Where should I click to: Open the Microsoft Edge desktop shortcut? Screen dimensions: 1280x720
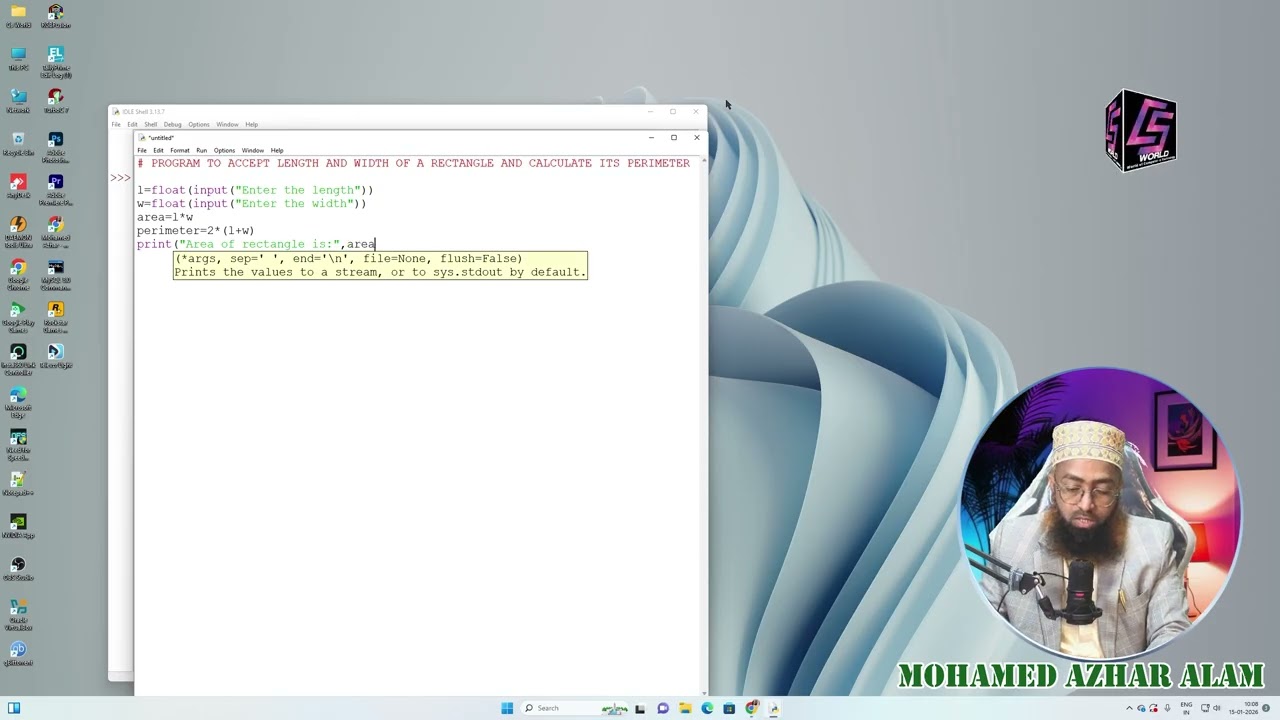tap(18, 401)
